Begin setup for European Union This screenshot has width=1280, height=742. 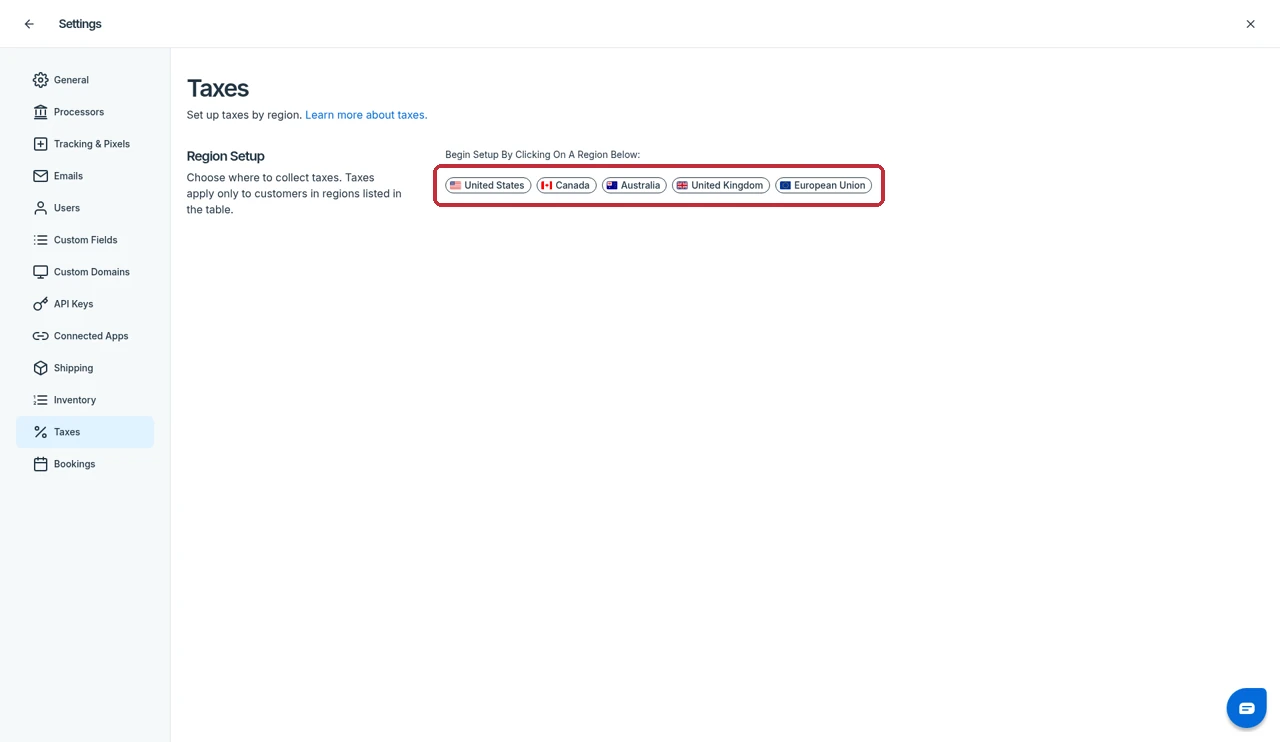point(823,185)
